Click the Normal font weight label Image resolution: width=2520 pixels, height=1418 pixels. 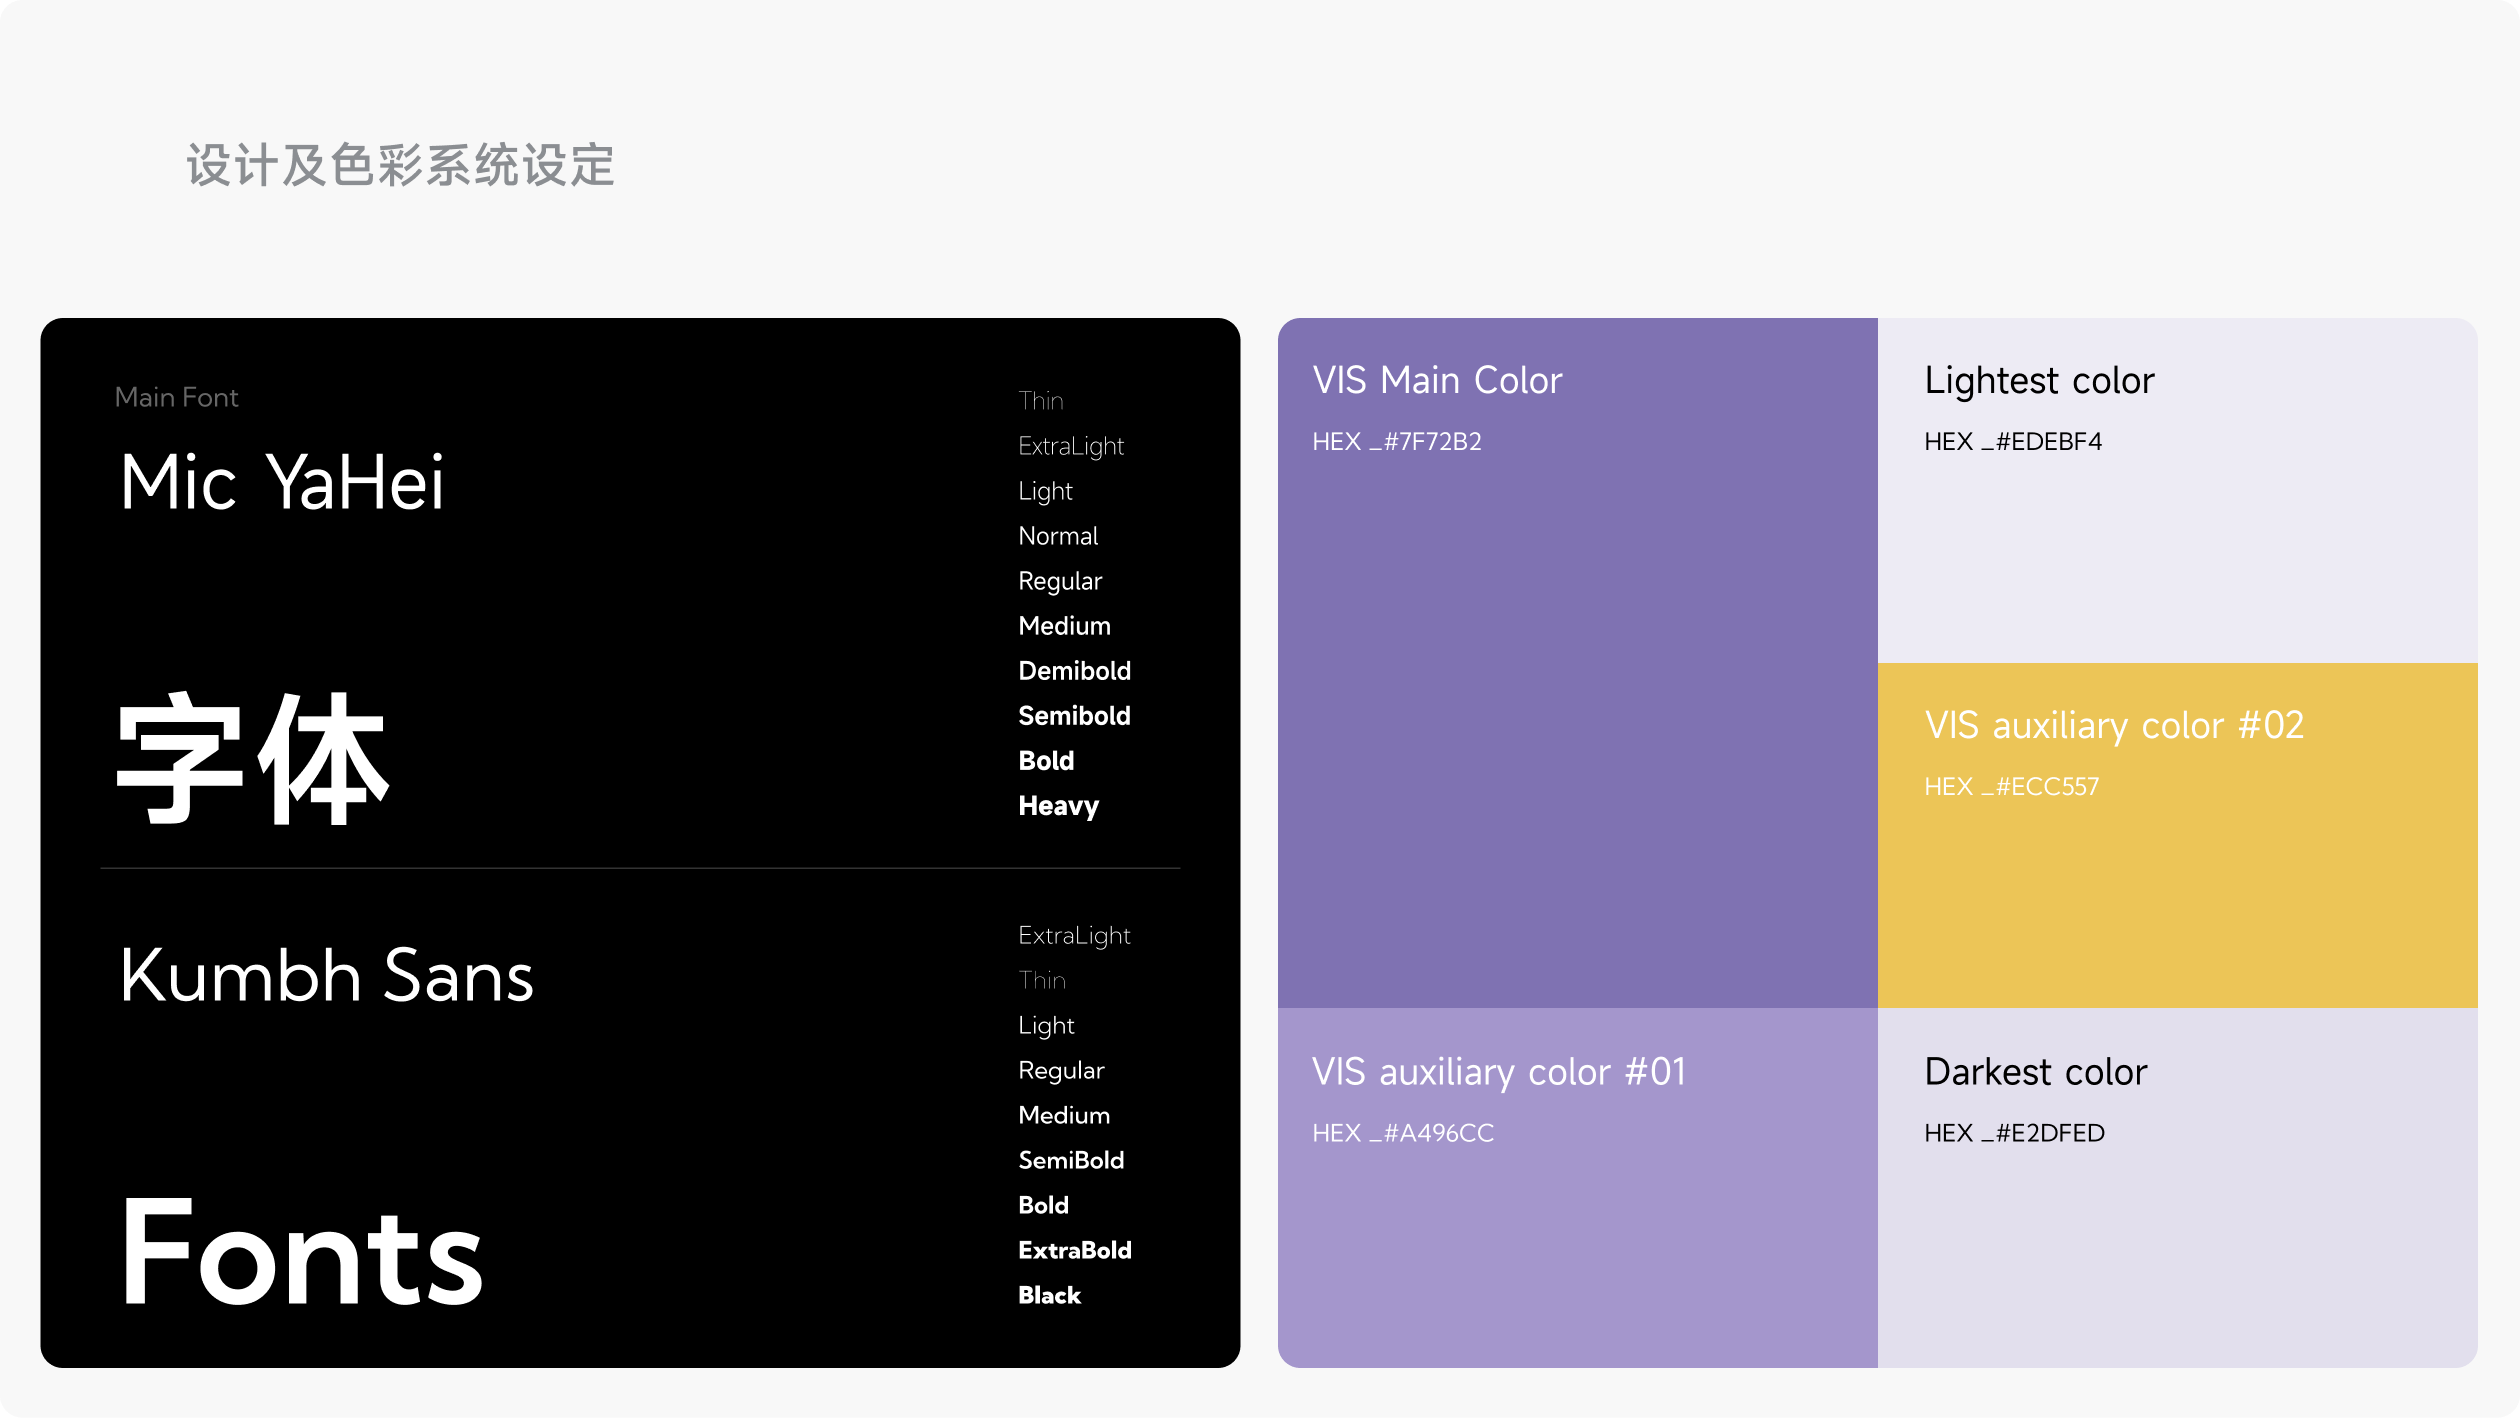[x=1058, y=536]
